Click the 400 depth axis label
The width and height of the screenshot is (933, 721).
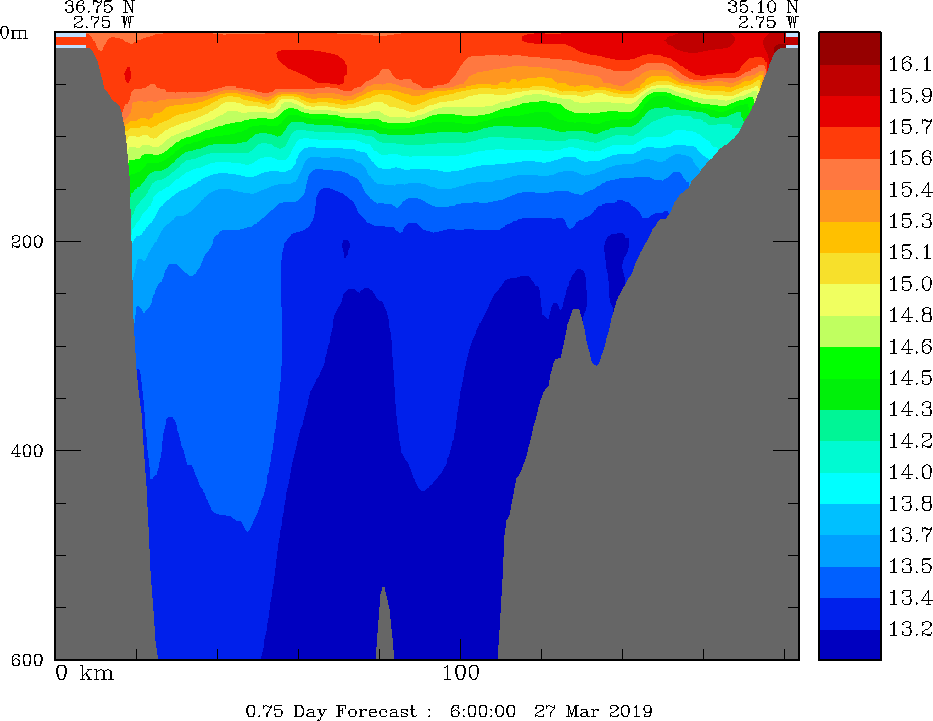coord(27,450)
